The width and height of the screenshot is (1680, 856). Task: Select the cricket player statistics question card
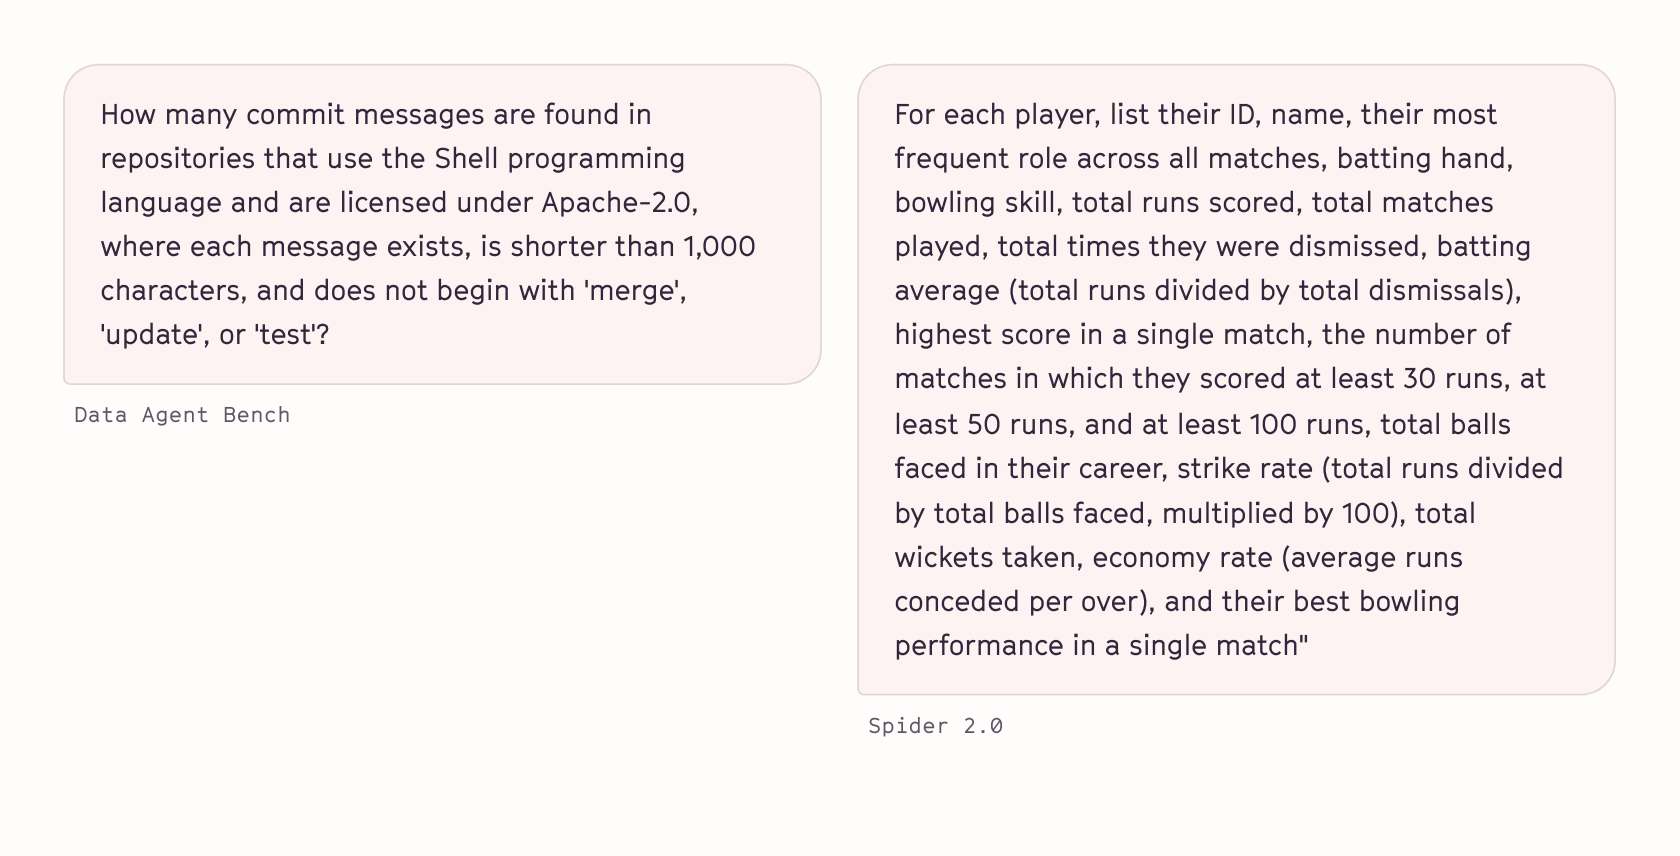tap(1236, 380)
